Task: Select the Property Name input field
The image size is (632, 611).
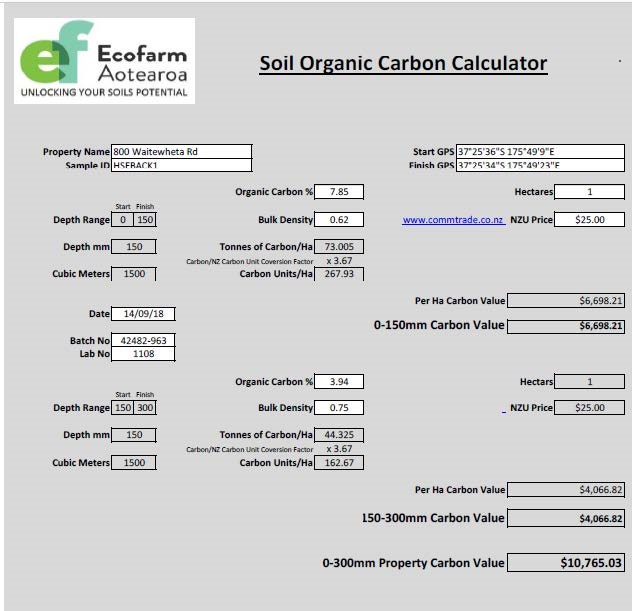Action: [x=181, y=152]
